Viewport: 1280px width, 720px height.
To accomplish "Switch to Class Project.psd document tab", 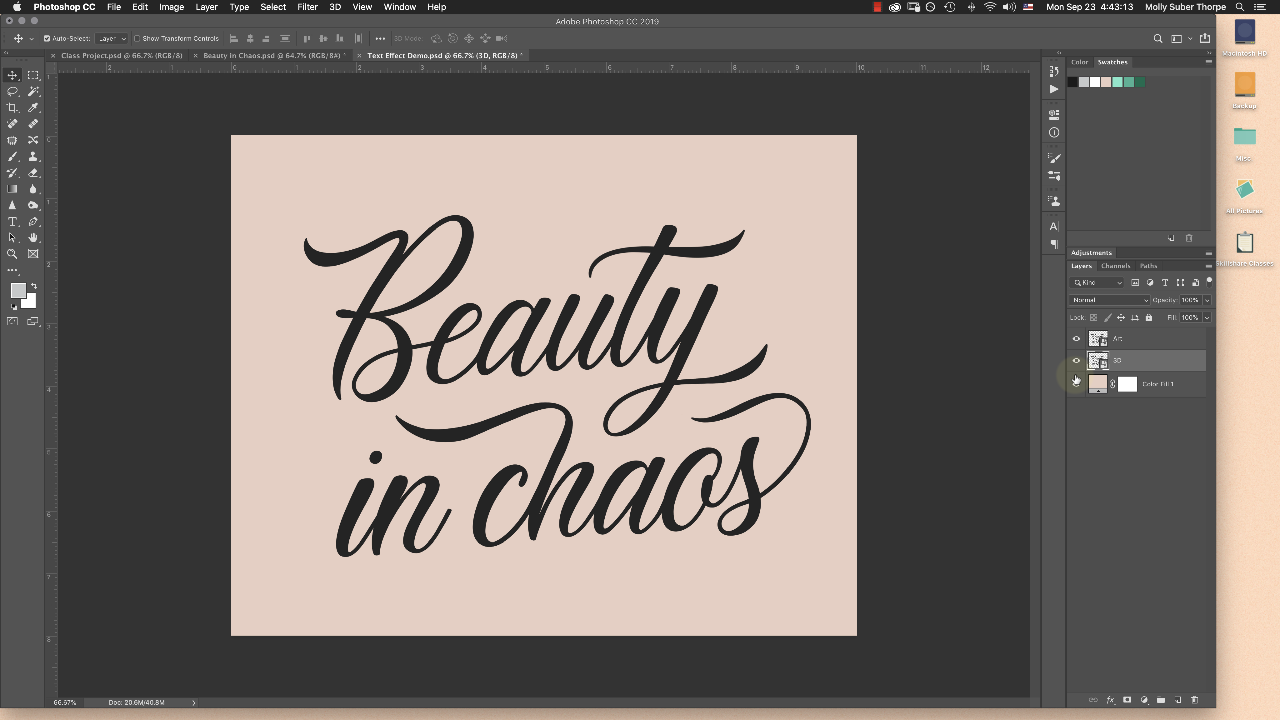I will click(122, 56).
